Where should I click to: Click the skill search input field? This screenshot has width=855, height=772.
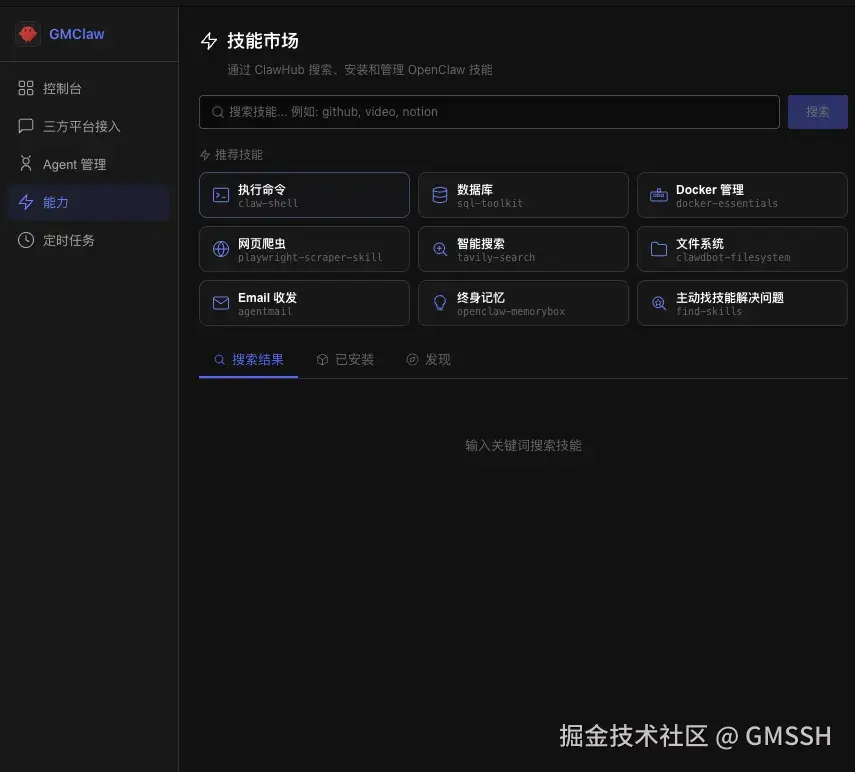click(489, 111)
